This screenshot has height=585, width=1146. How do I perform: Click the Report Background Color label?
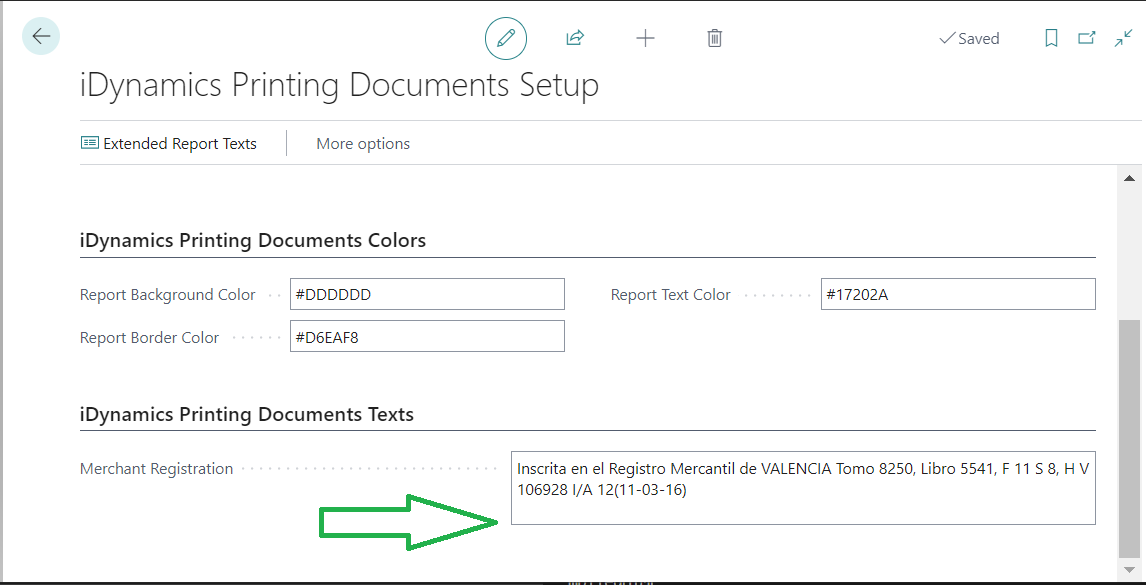click(167, 295)
